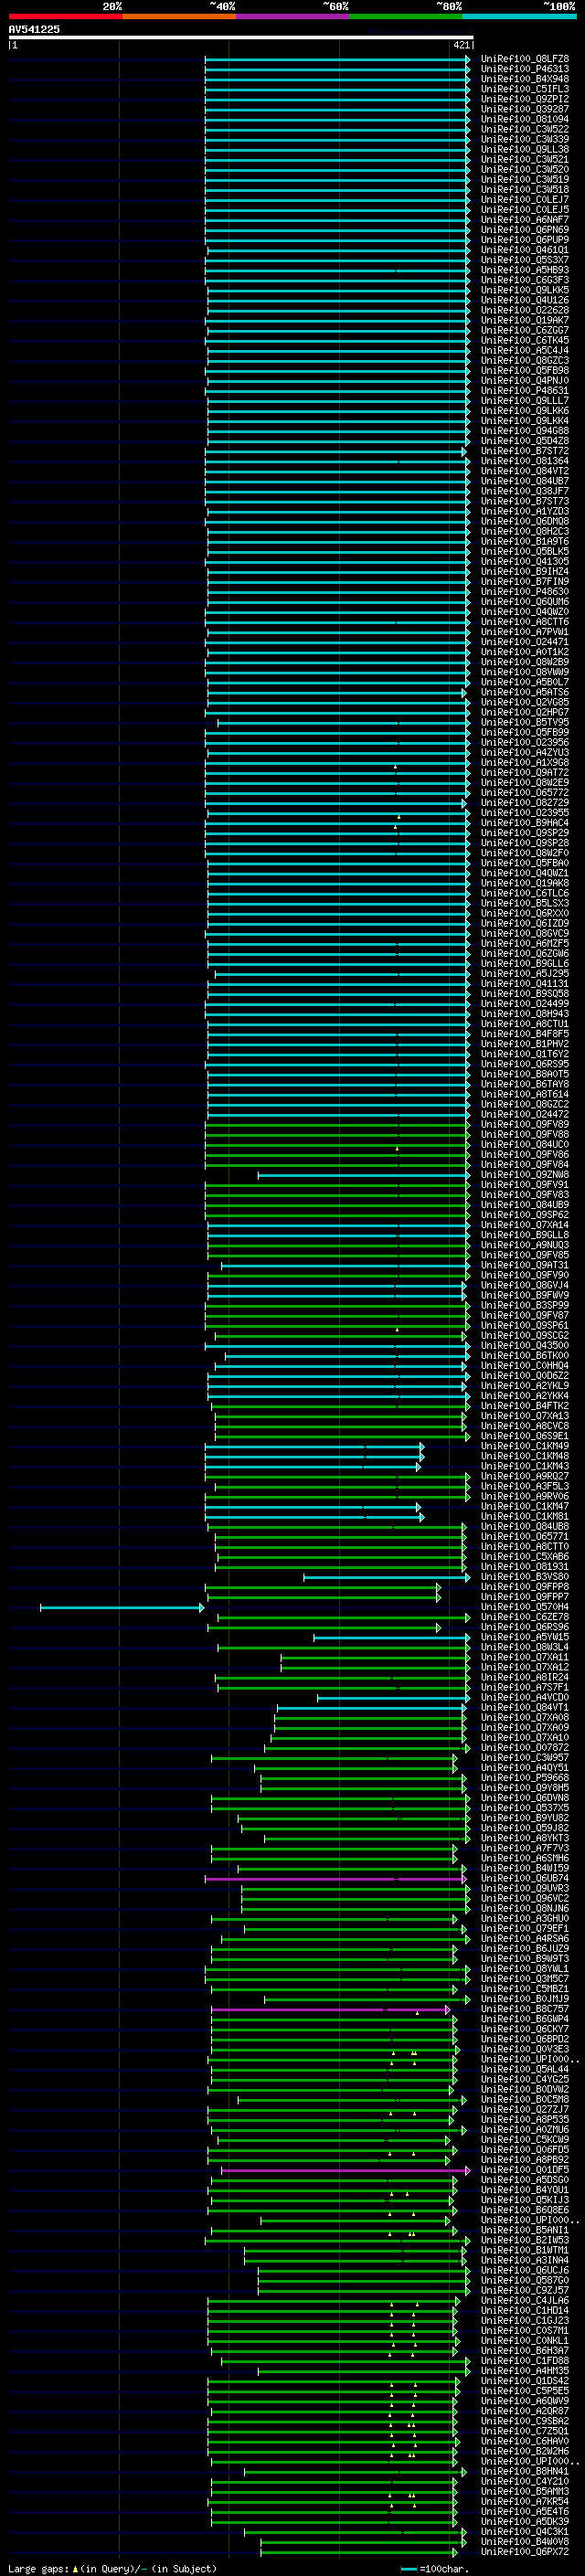Click the purple ~60% identity legend segment

tap(292, 16)
